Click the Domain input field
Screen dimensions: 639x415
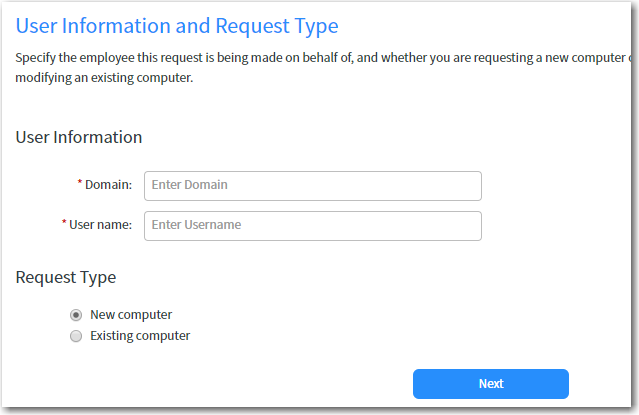(x=312, y=186)
